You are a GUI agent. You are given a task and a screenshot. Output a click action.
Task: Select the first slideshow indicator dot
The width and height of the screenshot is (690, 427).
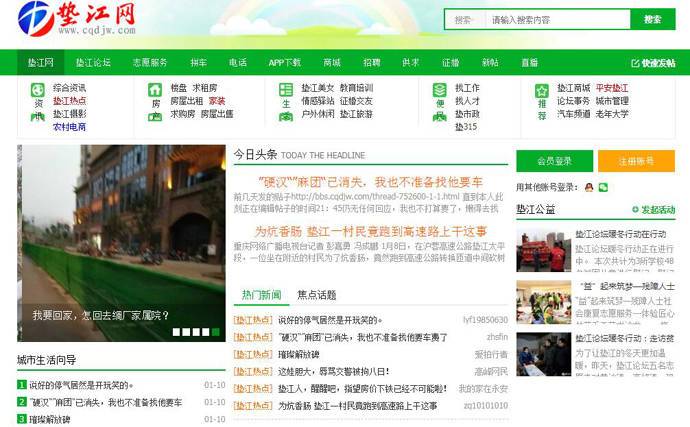pyautogui.click(x=177, y=331)
